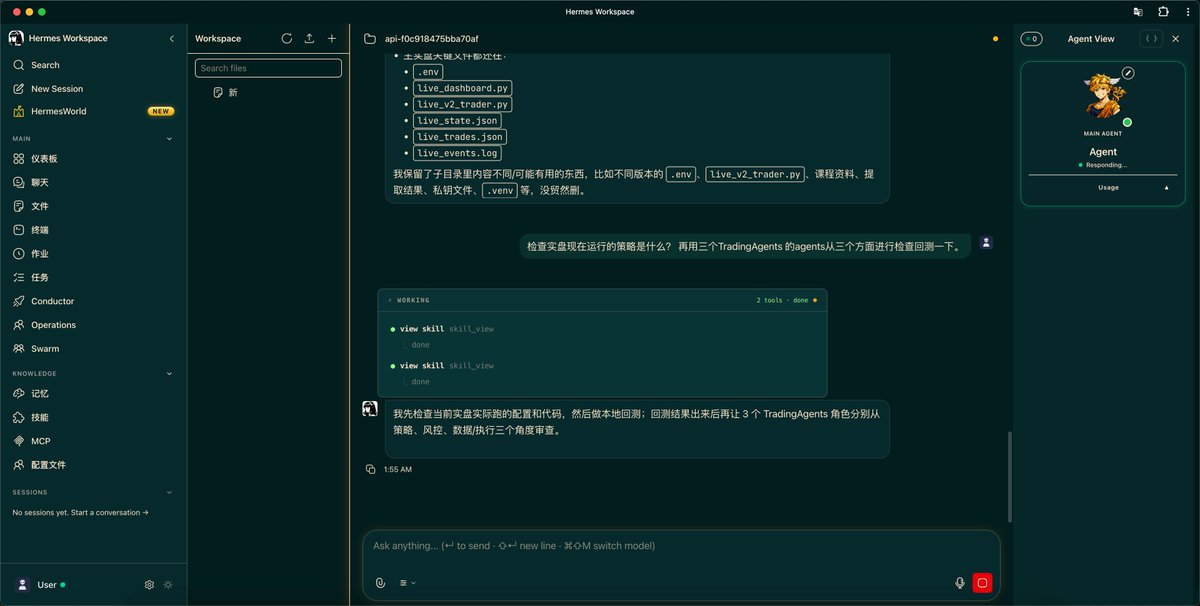Collapse the MAIN section
The image size is (1200, 606).
coord(169,139)
